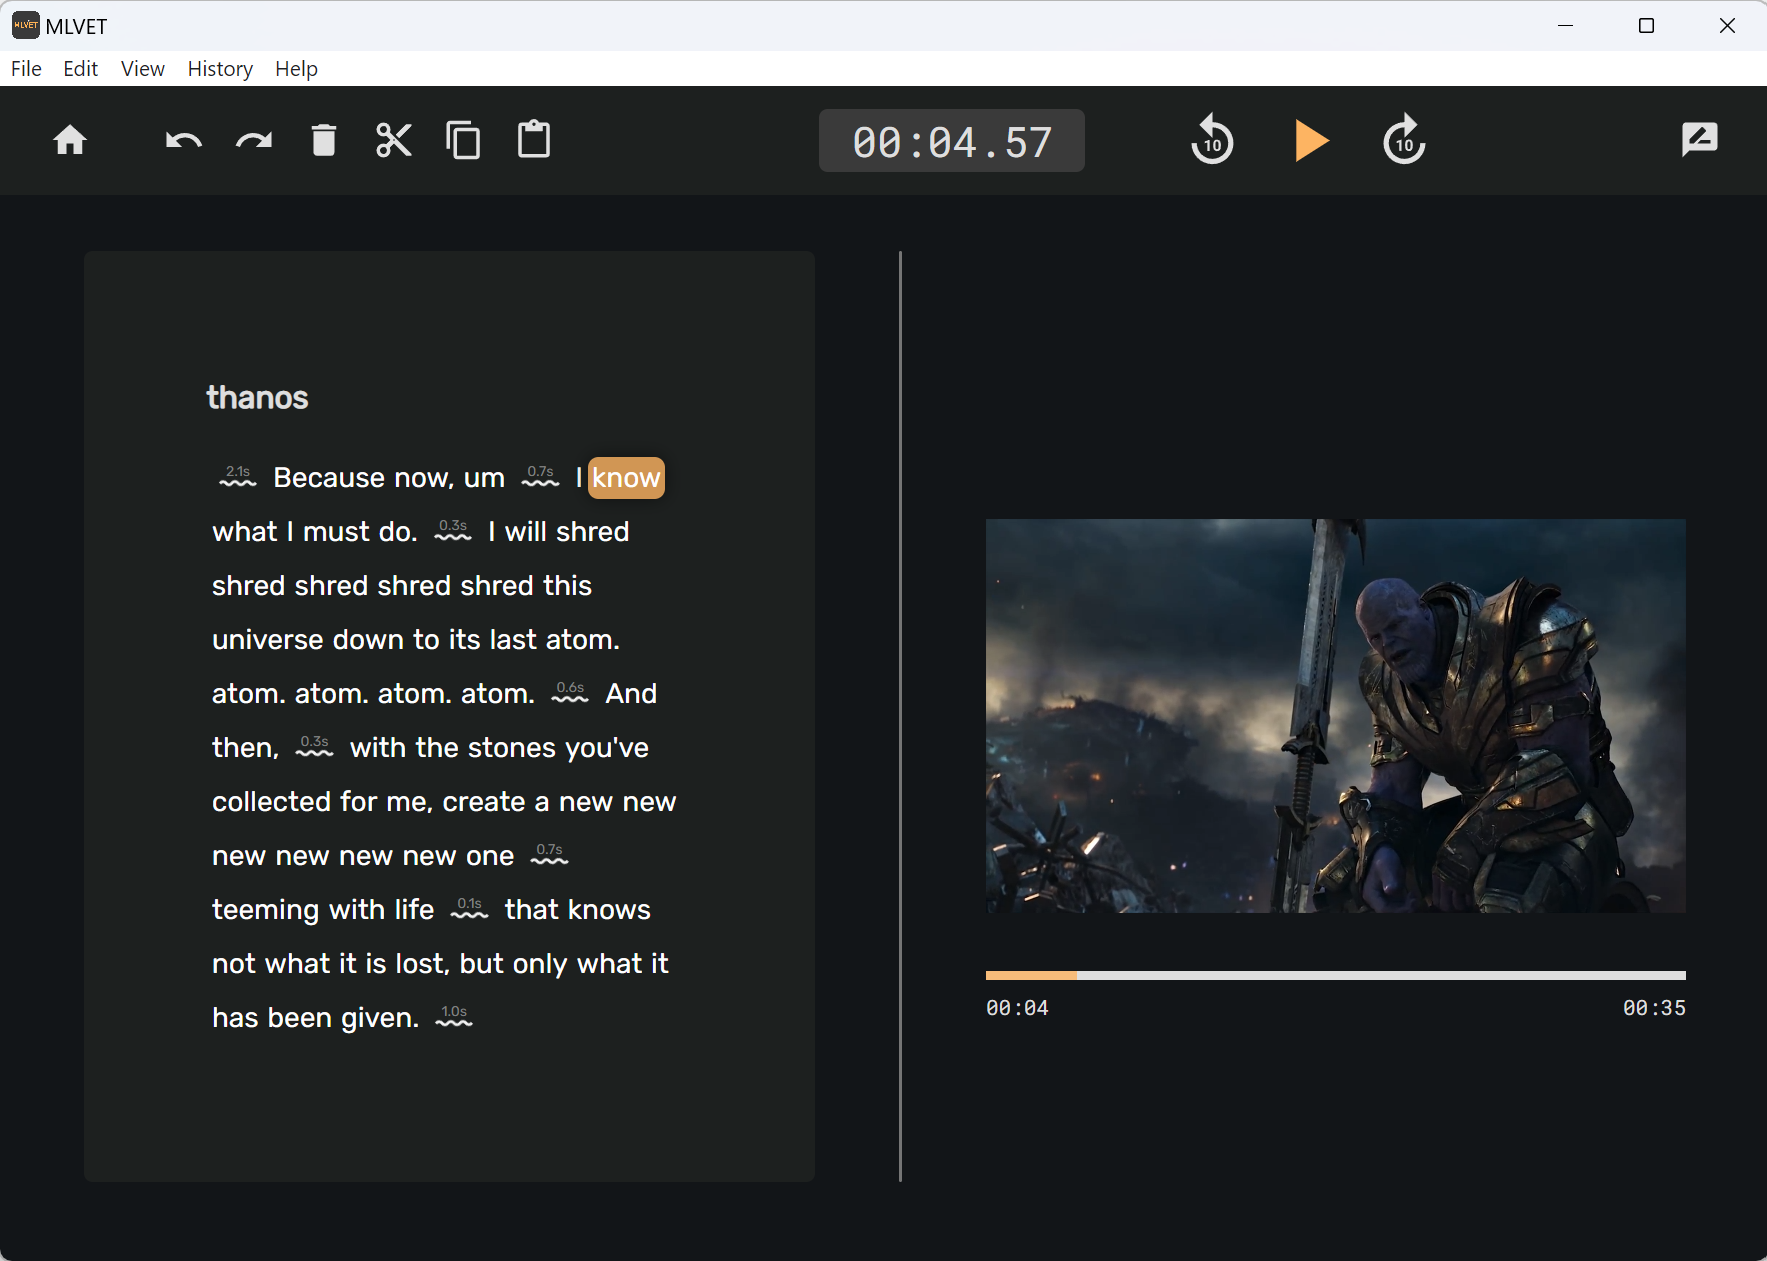Screen dimensions: 1767x1261
Task: Copy selection with the copy icon
Action: coord(463,140)
